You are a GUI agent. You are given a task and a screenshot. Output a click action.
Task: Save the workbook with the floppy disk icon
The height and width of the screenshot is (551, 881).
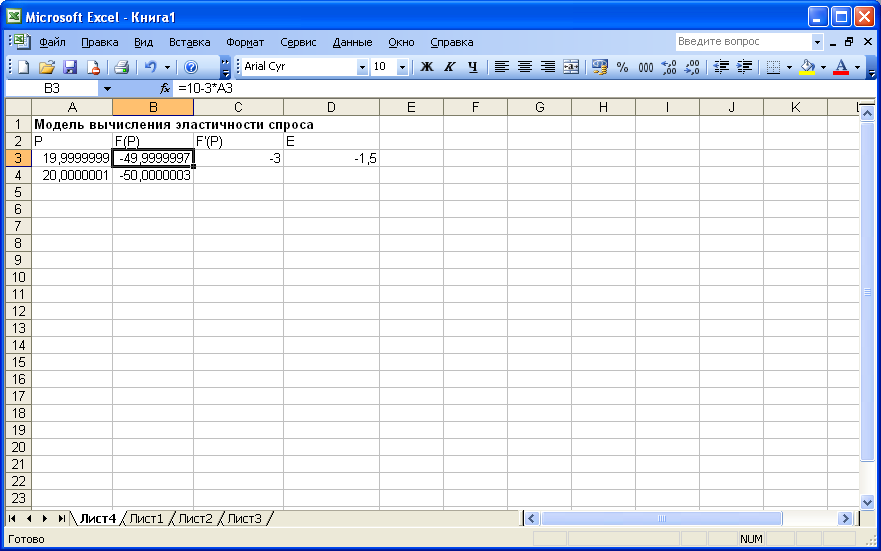click(70, 67)
